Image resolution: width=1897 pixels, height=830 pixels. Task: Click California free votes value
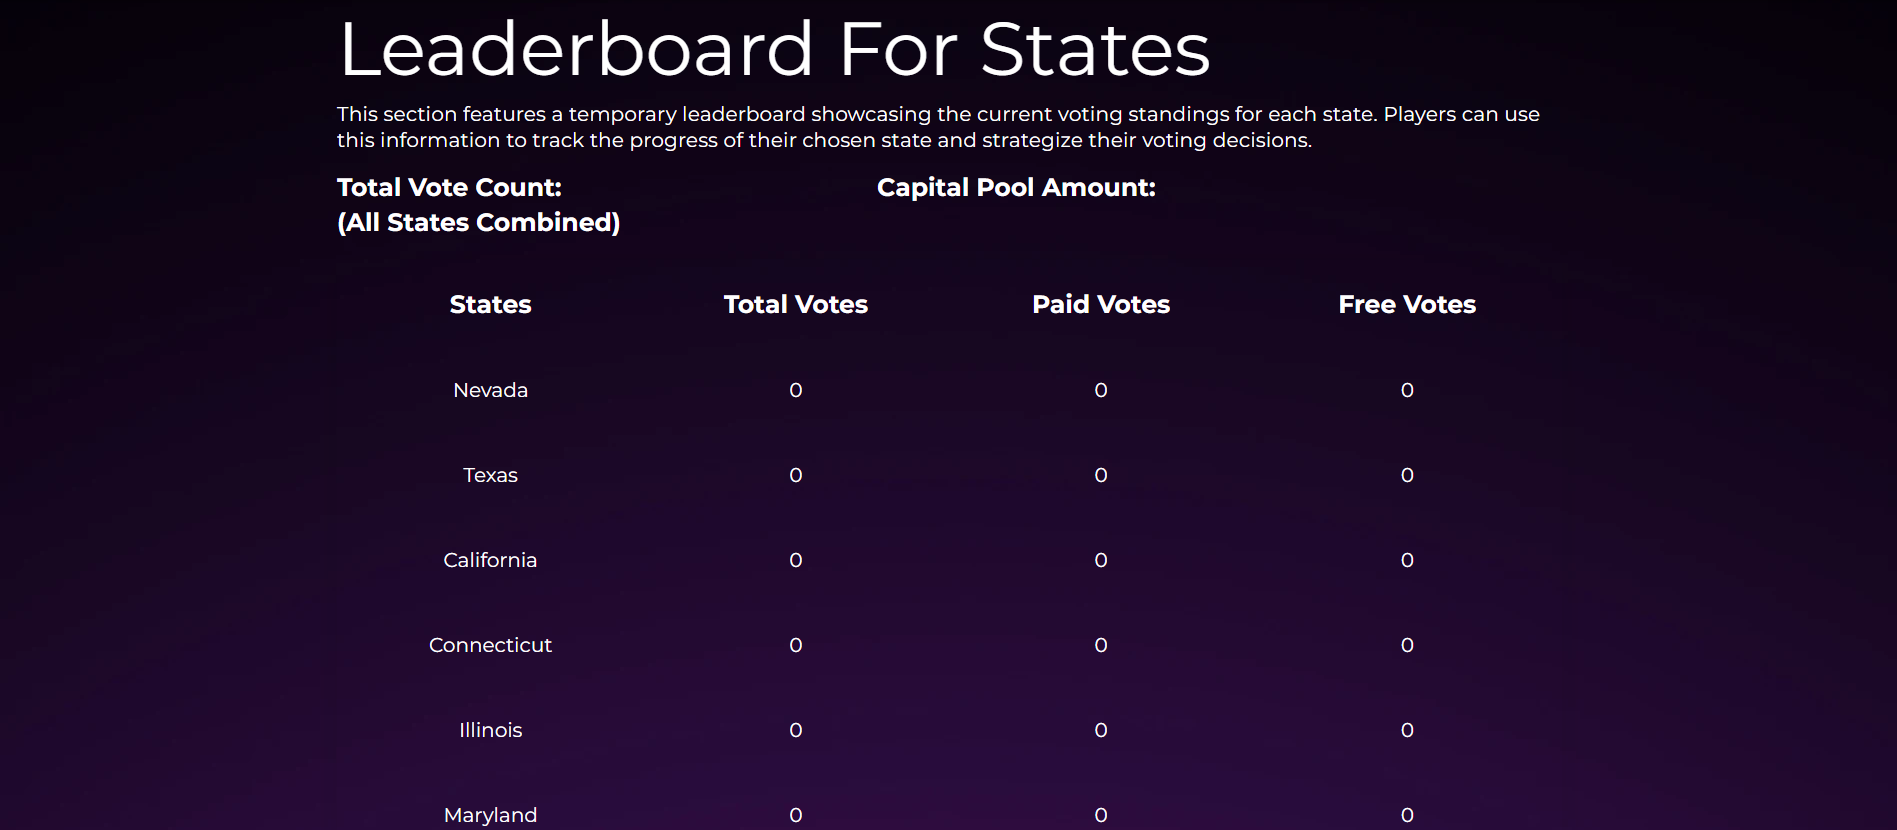click(1407, 560)
